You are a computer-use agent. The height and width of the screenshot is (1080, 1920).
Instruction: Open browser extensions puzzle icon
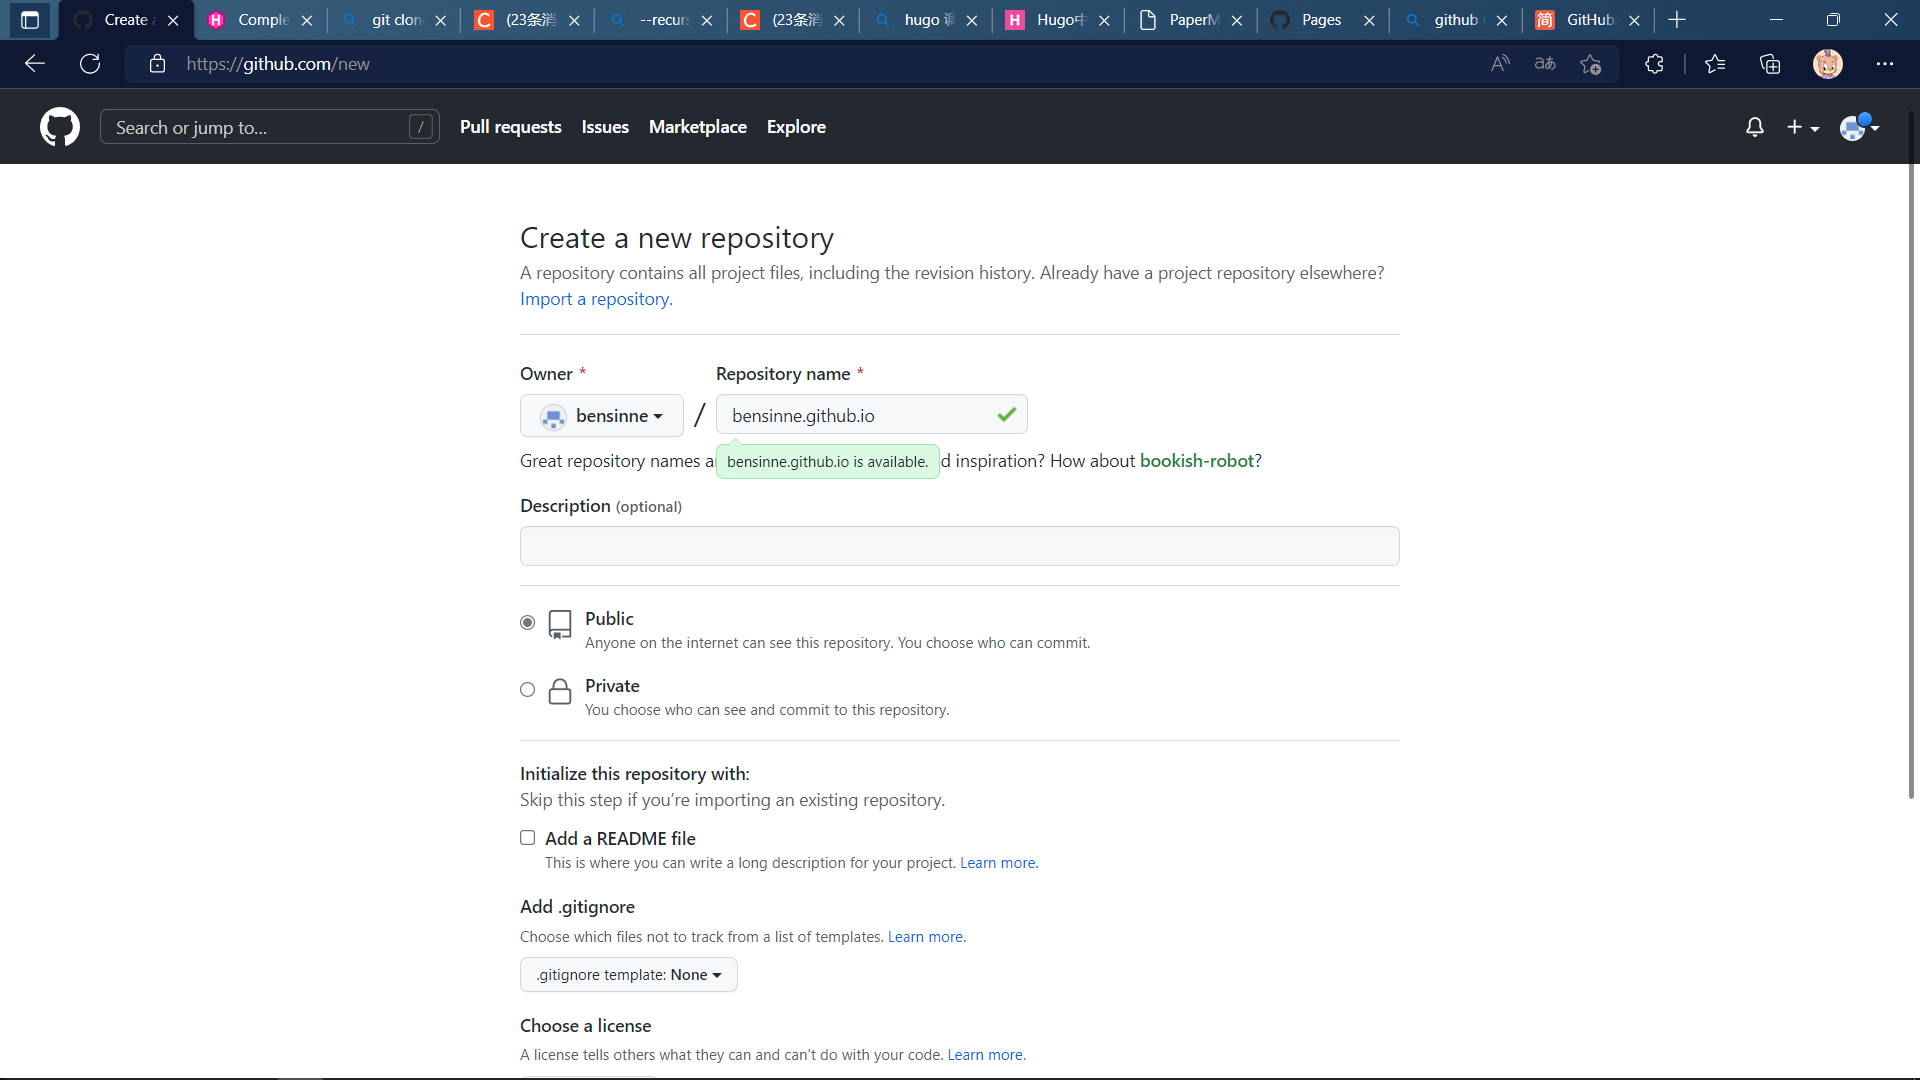click(x=1654, y=64)
